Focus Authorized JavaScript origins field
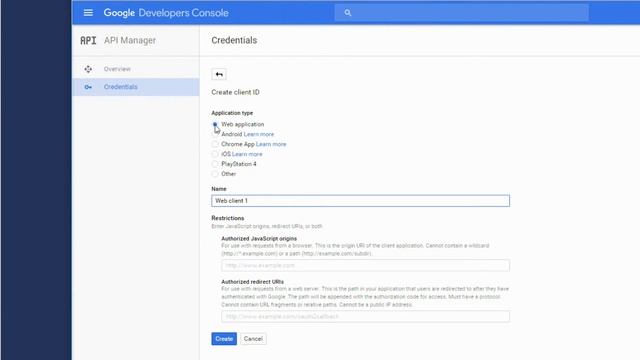 click(365, 265)
